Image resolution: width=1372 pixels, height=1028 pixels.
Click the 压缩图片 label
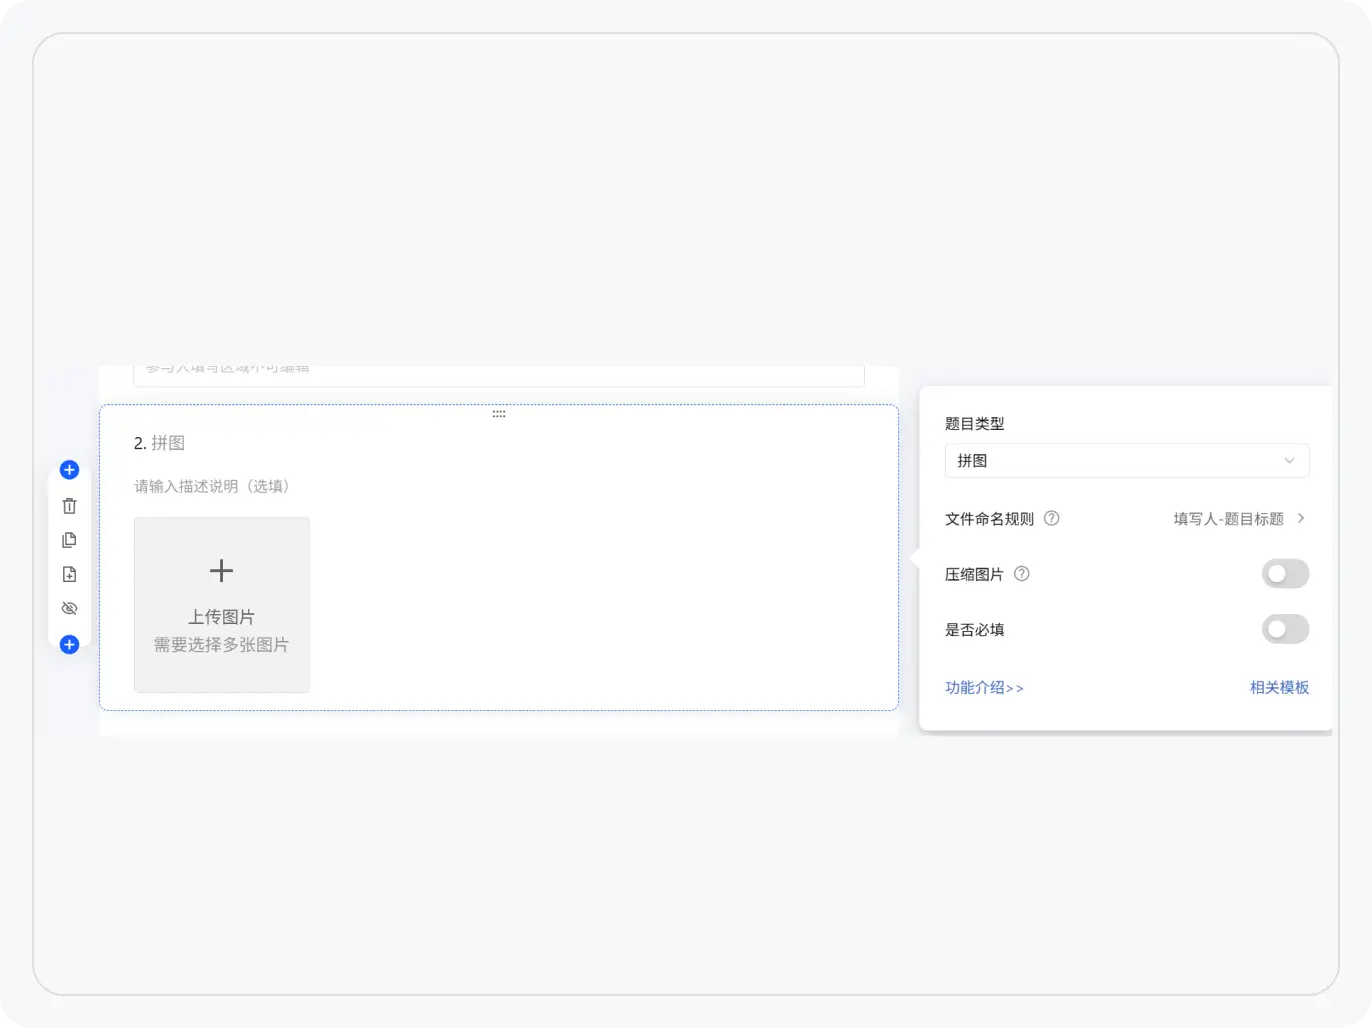pyautogui.click(x=975, y=575)
